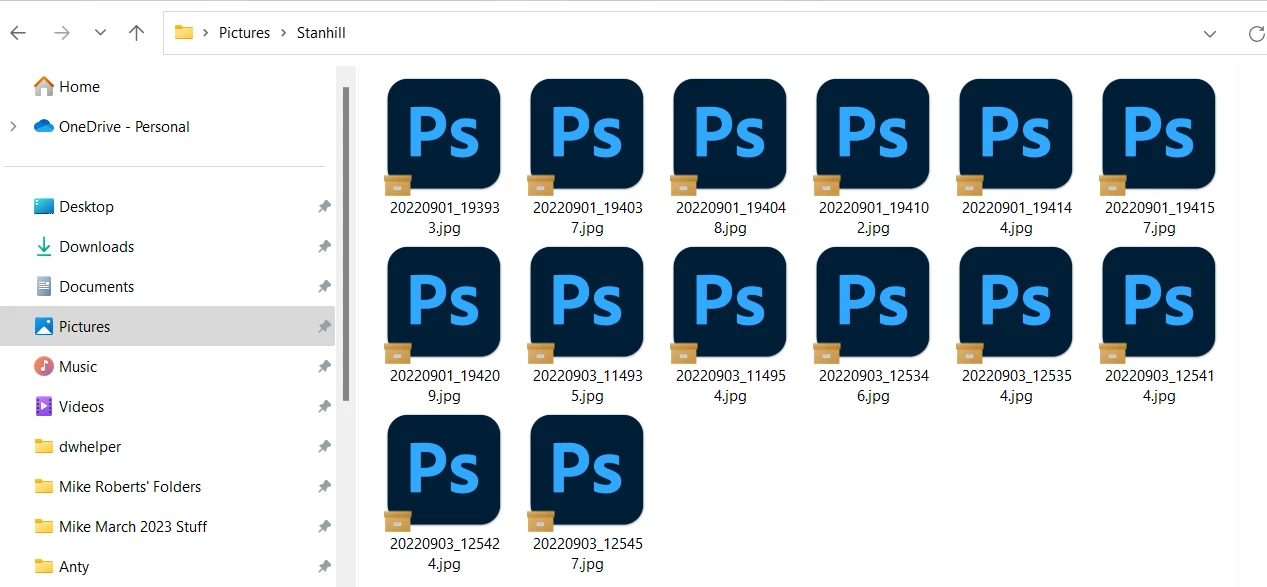Select Photoshop file 20220901_194209.jpg icon

pos(444,303)
